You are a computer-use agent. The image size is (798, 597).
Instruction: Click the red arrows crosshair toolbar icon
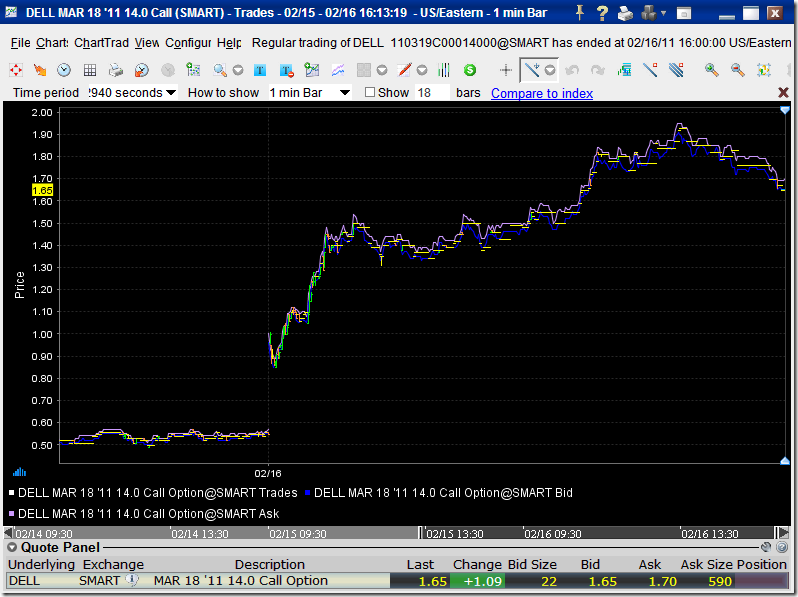pyautogui.click(x=16, y=70)
